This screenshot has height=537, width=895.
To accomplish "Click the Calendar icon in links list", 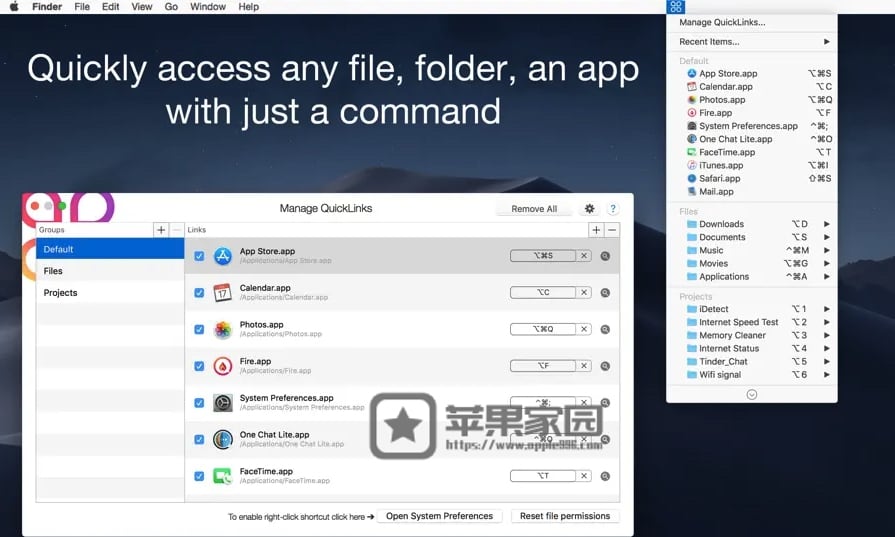I will (x=223, y=293).
